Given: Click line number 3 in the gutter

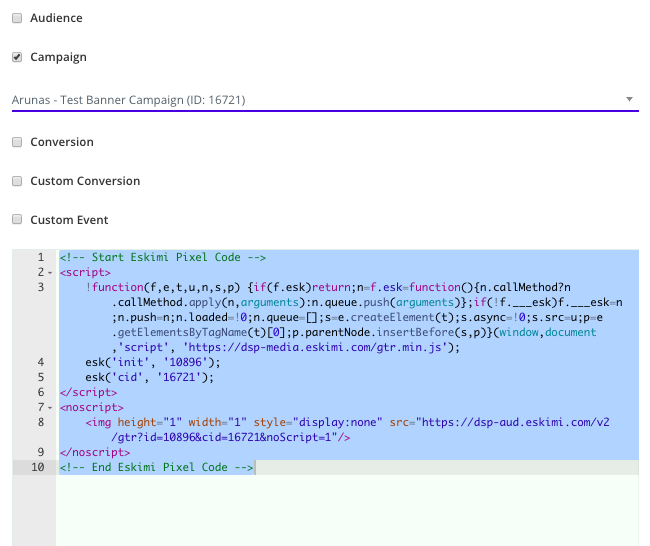Looking at the screenshot, I should (41, 287).
